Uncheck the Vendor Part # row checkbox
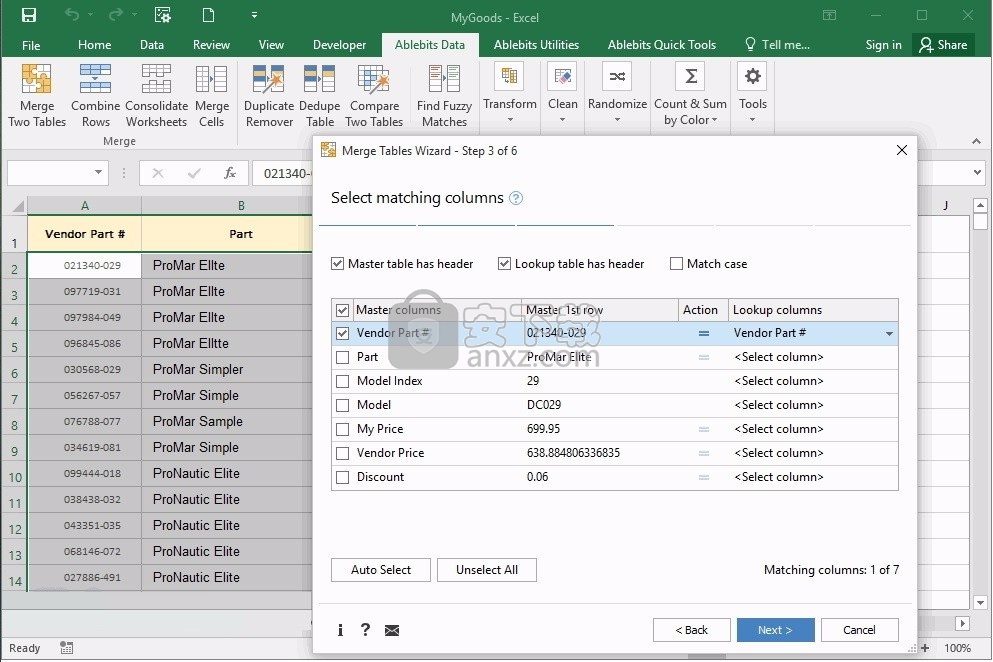This screenshot has width=993, height=662. click(343, 333)
